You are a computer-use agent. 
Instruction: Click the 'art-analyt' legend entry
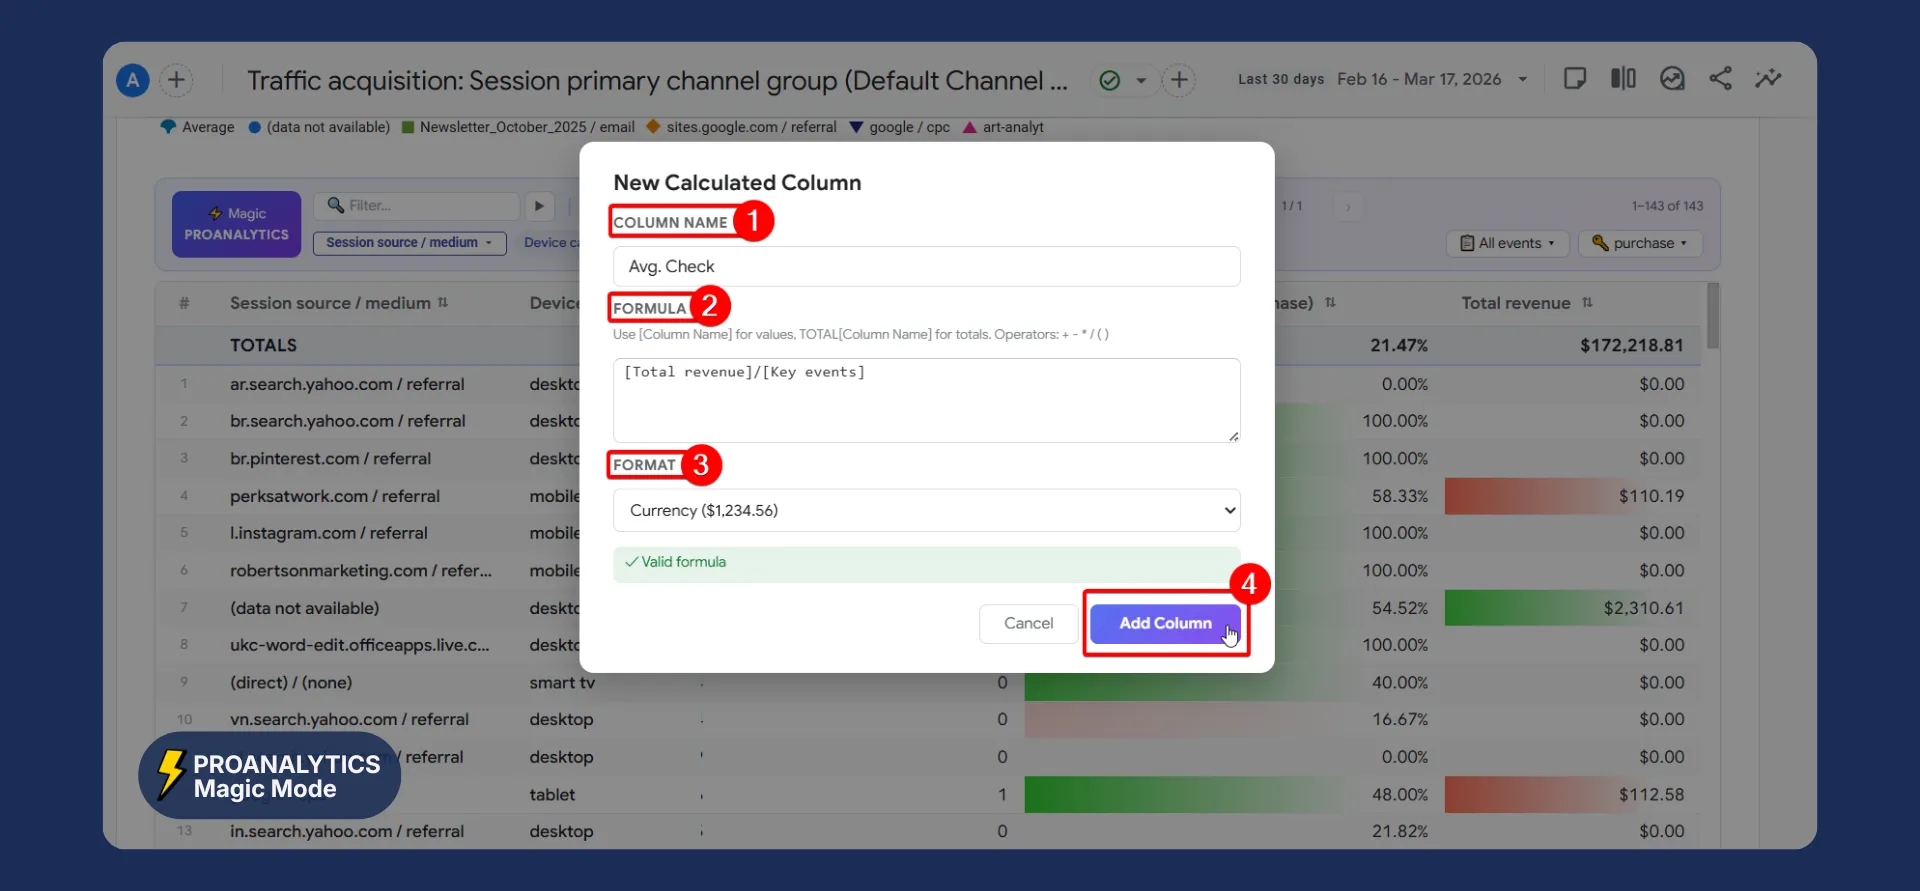tap(1003, 127)
